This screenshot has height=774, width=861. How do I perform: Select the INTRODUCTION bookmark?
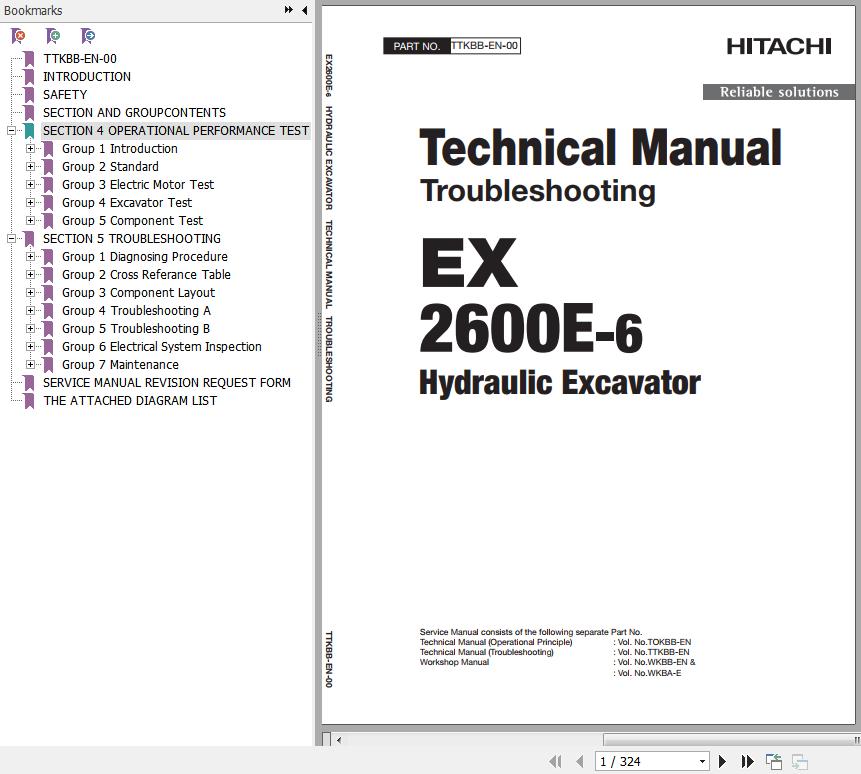tap(87, 77)
